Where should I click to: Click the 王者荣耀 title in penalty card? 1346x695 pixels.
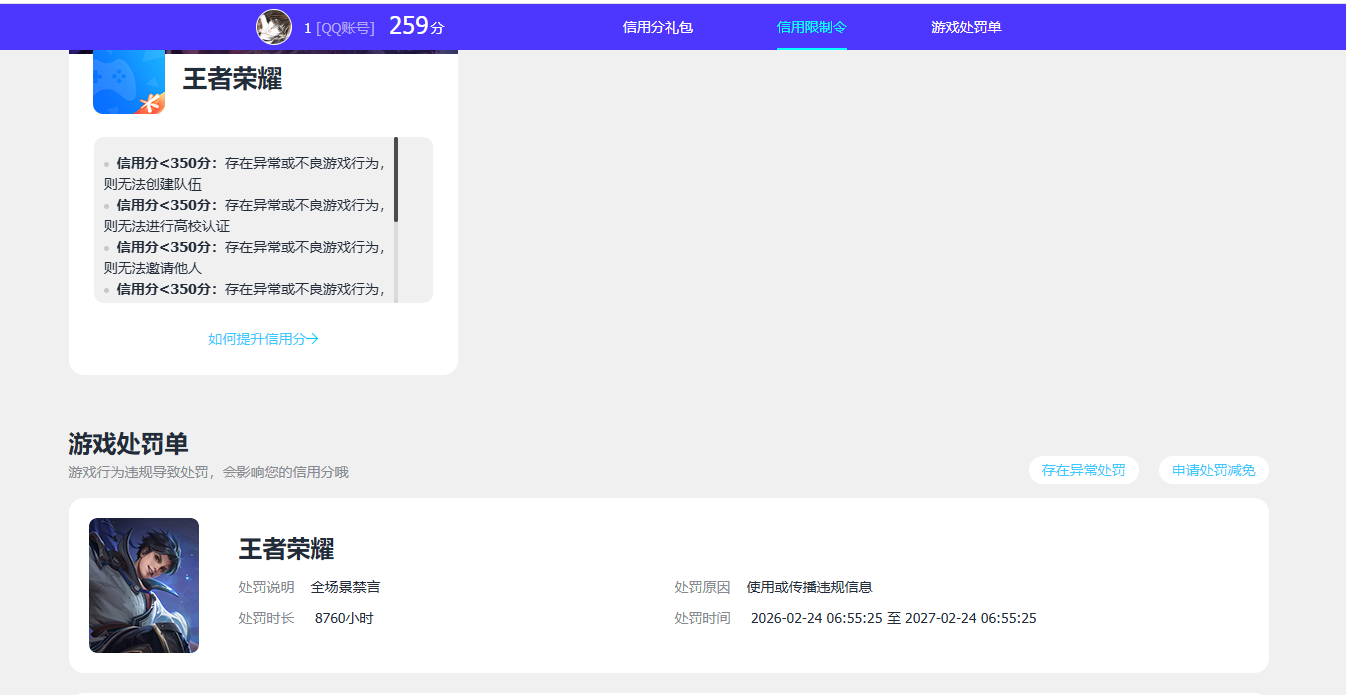(286, 549)
